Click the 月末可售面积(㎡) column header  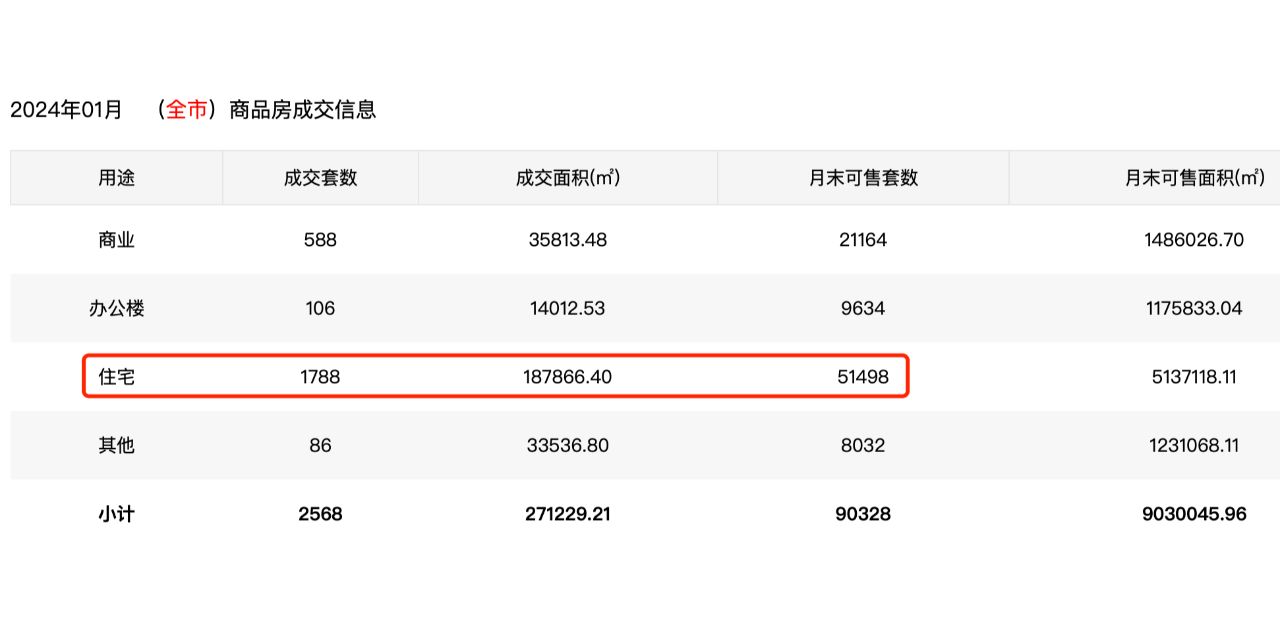click(x=1195, y=178)
